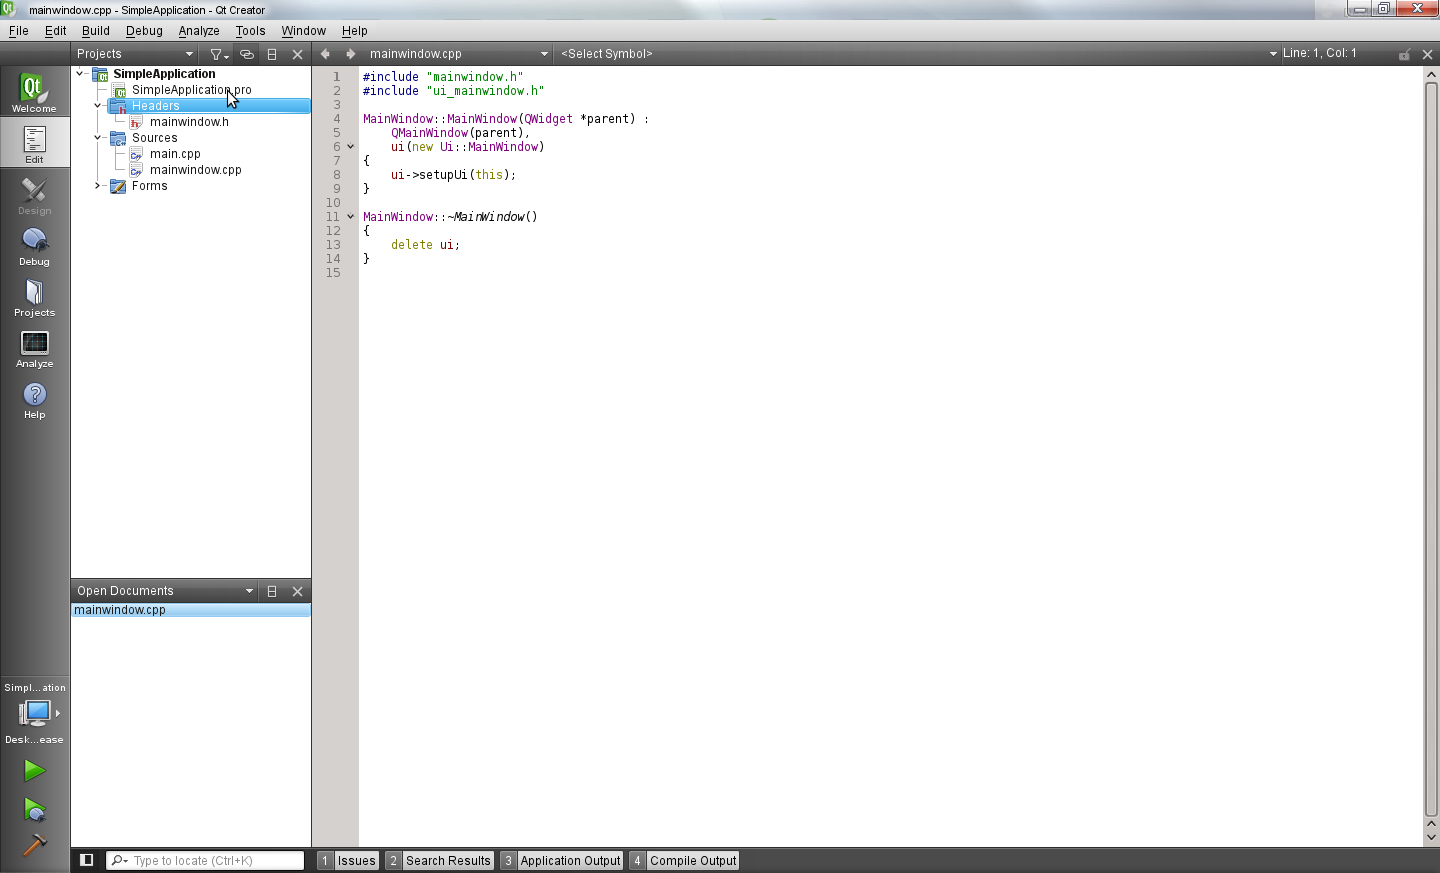Screen dimensions: 1440x873
Task: Open the Open Documents view dropdown
Action: pos(165,591)
